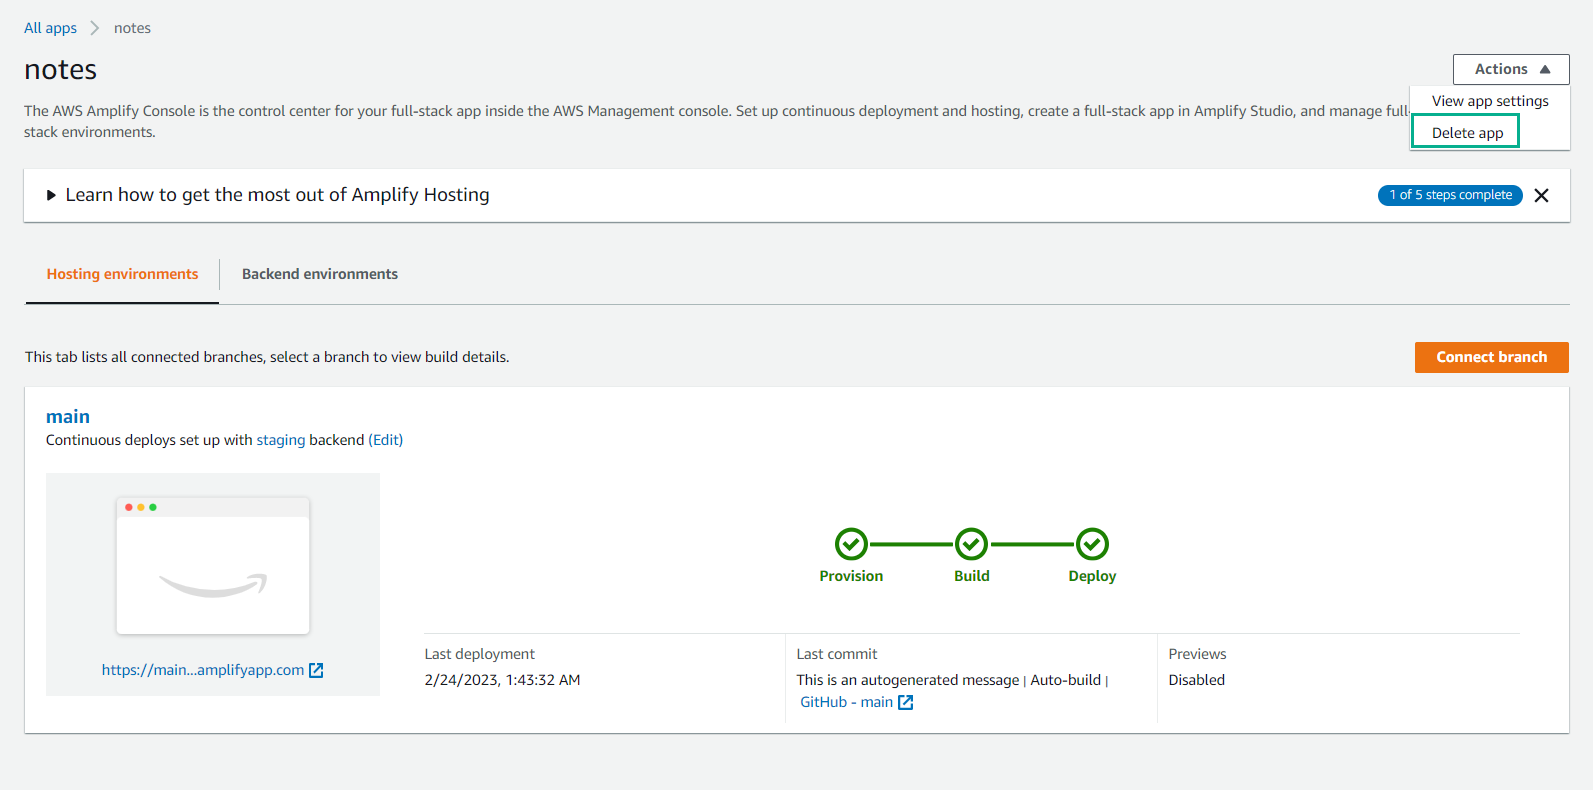The image size is (1593, 790).
Task: Click the last deployment timestamp 2/24/2023
Action: (x=502, y=680)
